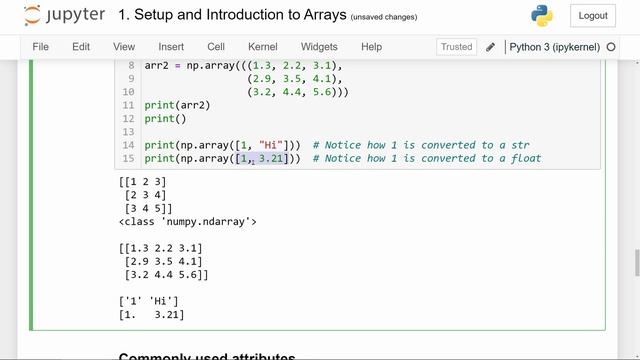Click the Python logo icon

click(542, 16)
